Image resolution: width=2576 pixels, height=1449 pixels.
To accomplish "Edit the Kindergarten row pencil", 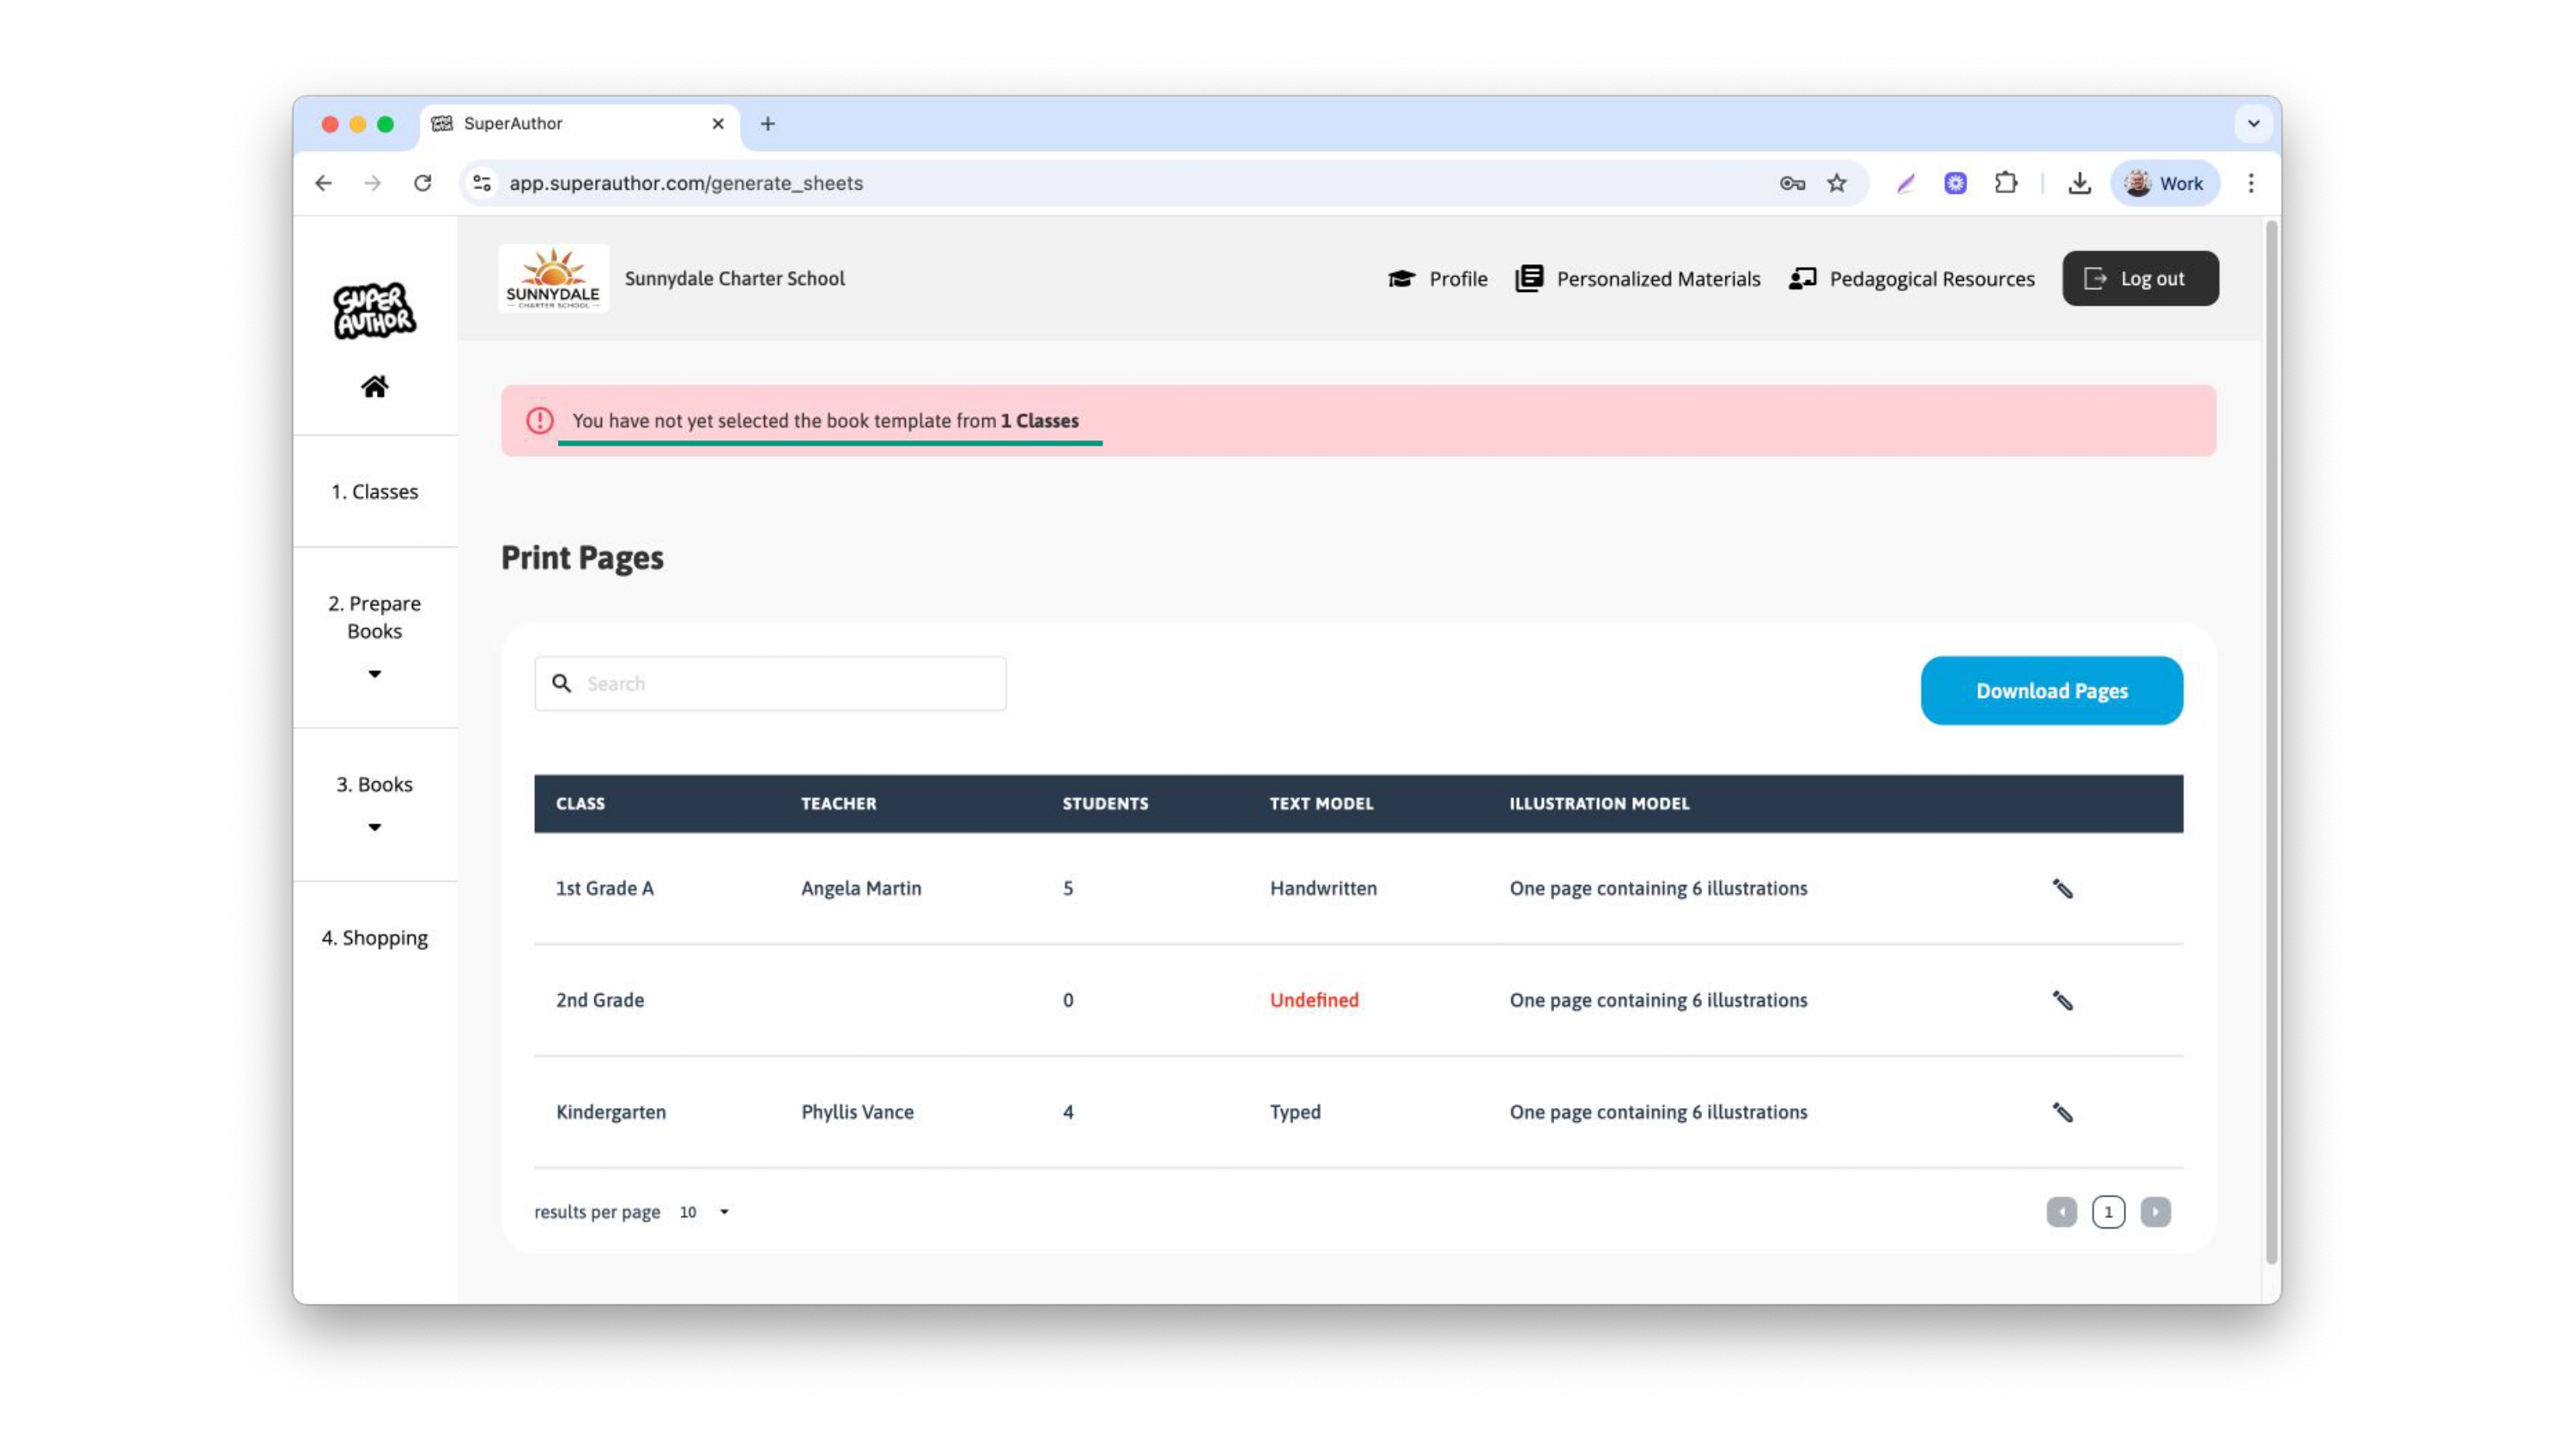I will [2062, 1112].
